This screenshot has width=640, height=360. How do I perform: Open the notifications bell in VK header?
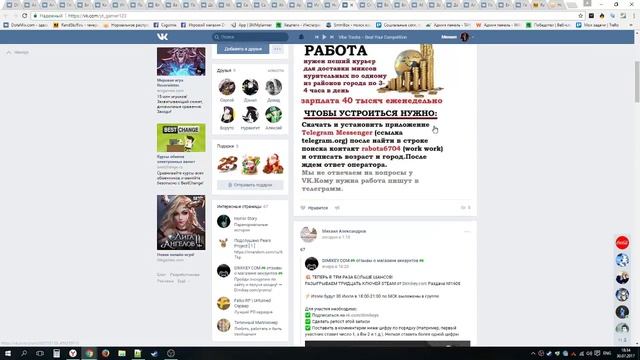click(x=301, y=37)
